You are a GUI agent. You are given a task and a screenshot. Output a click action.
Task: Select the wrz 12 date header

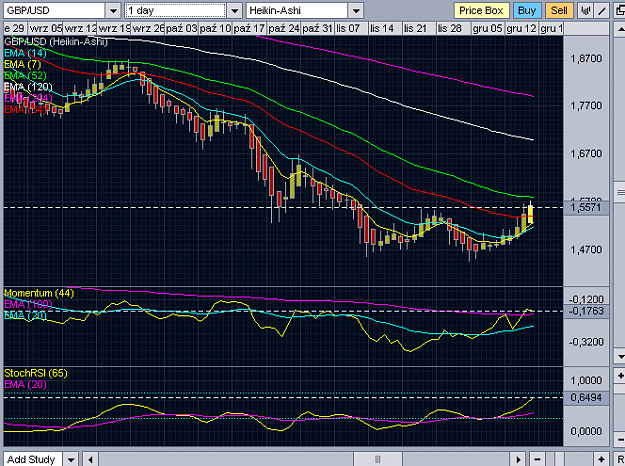80,29
